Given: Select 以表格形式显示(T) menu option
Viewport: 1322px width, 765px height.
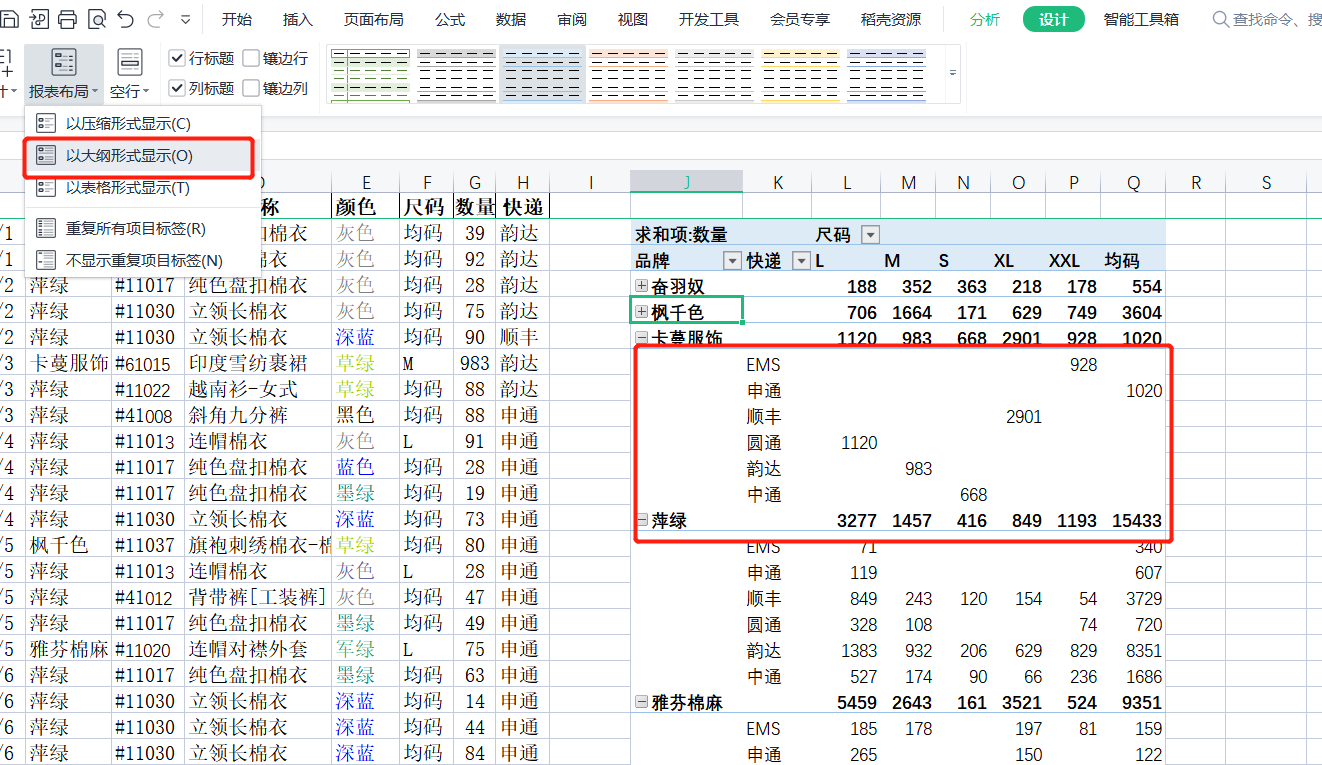Looking at the screenshot, I should (127, 188).
